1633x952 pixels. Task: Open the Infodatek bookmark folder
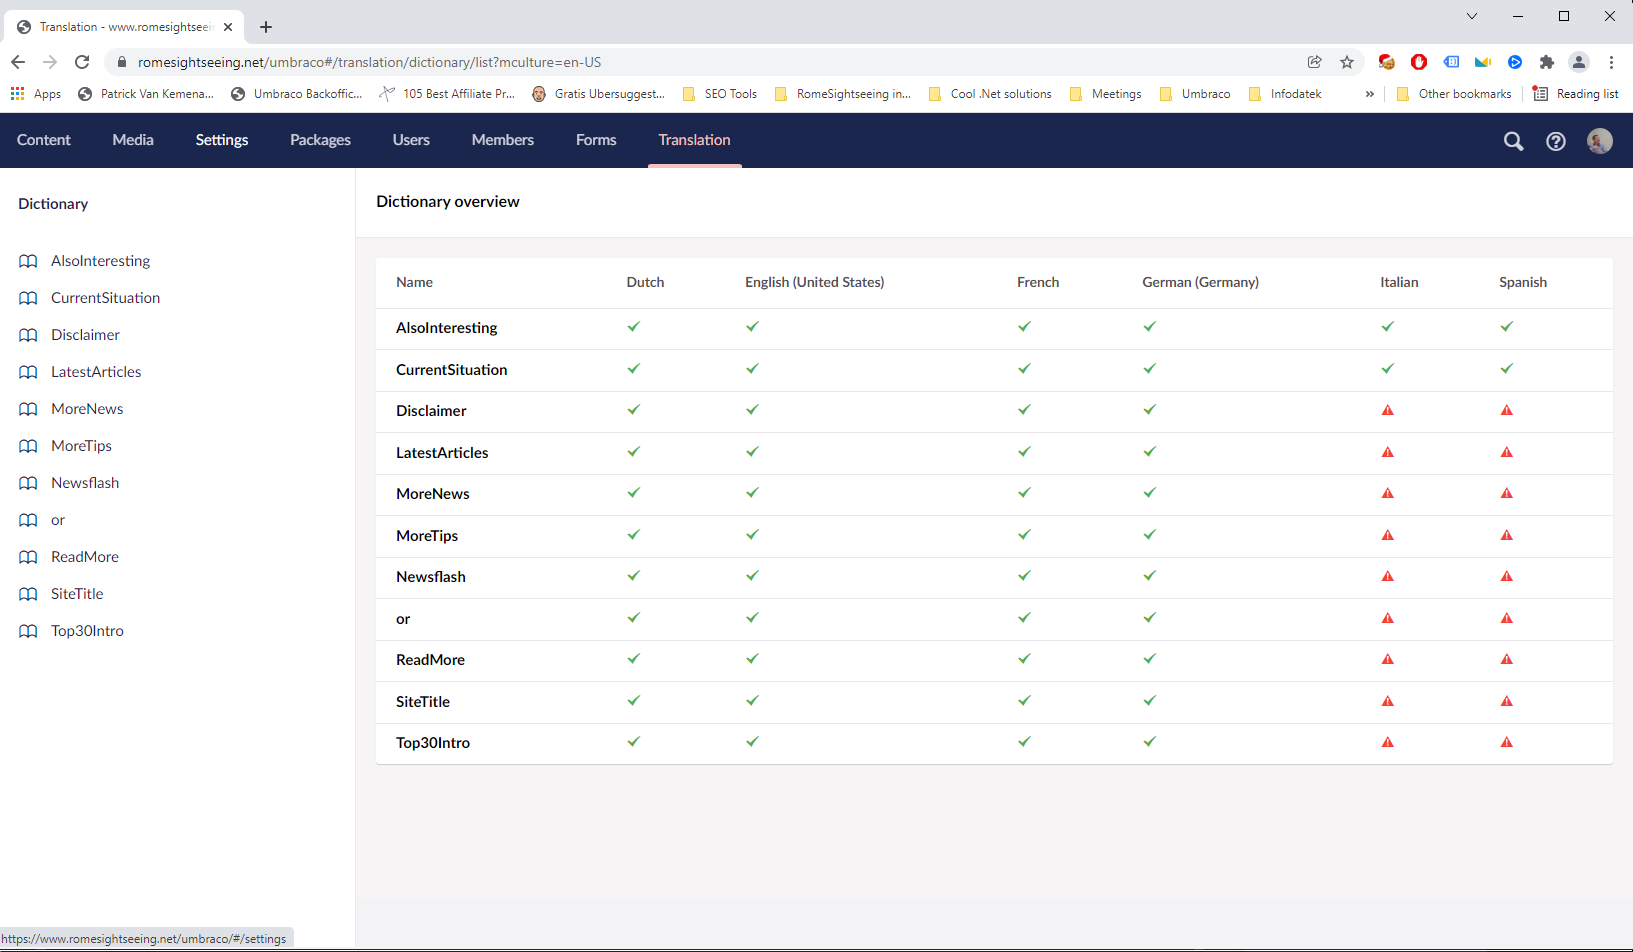[x=1285, y=94]
